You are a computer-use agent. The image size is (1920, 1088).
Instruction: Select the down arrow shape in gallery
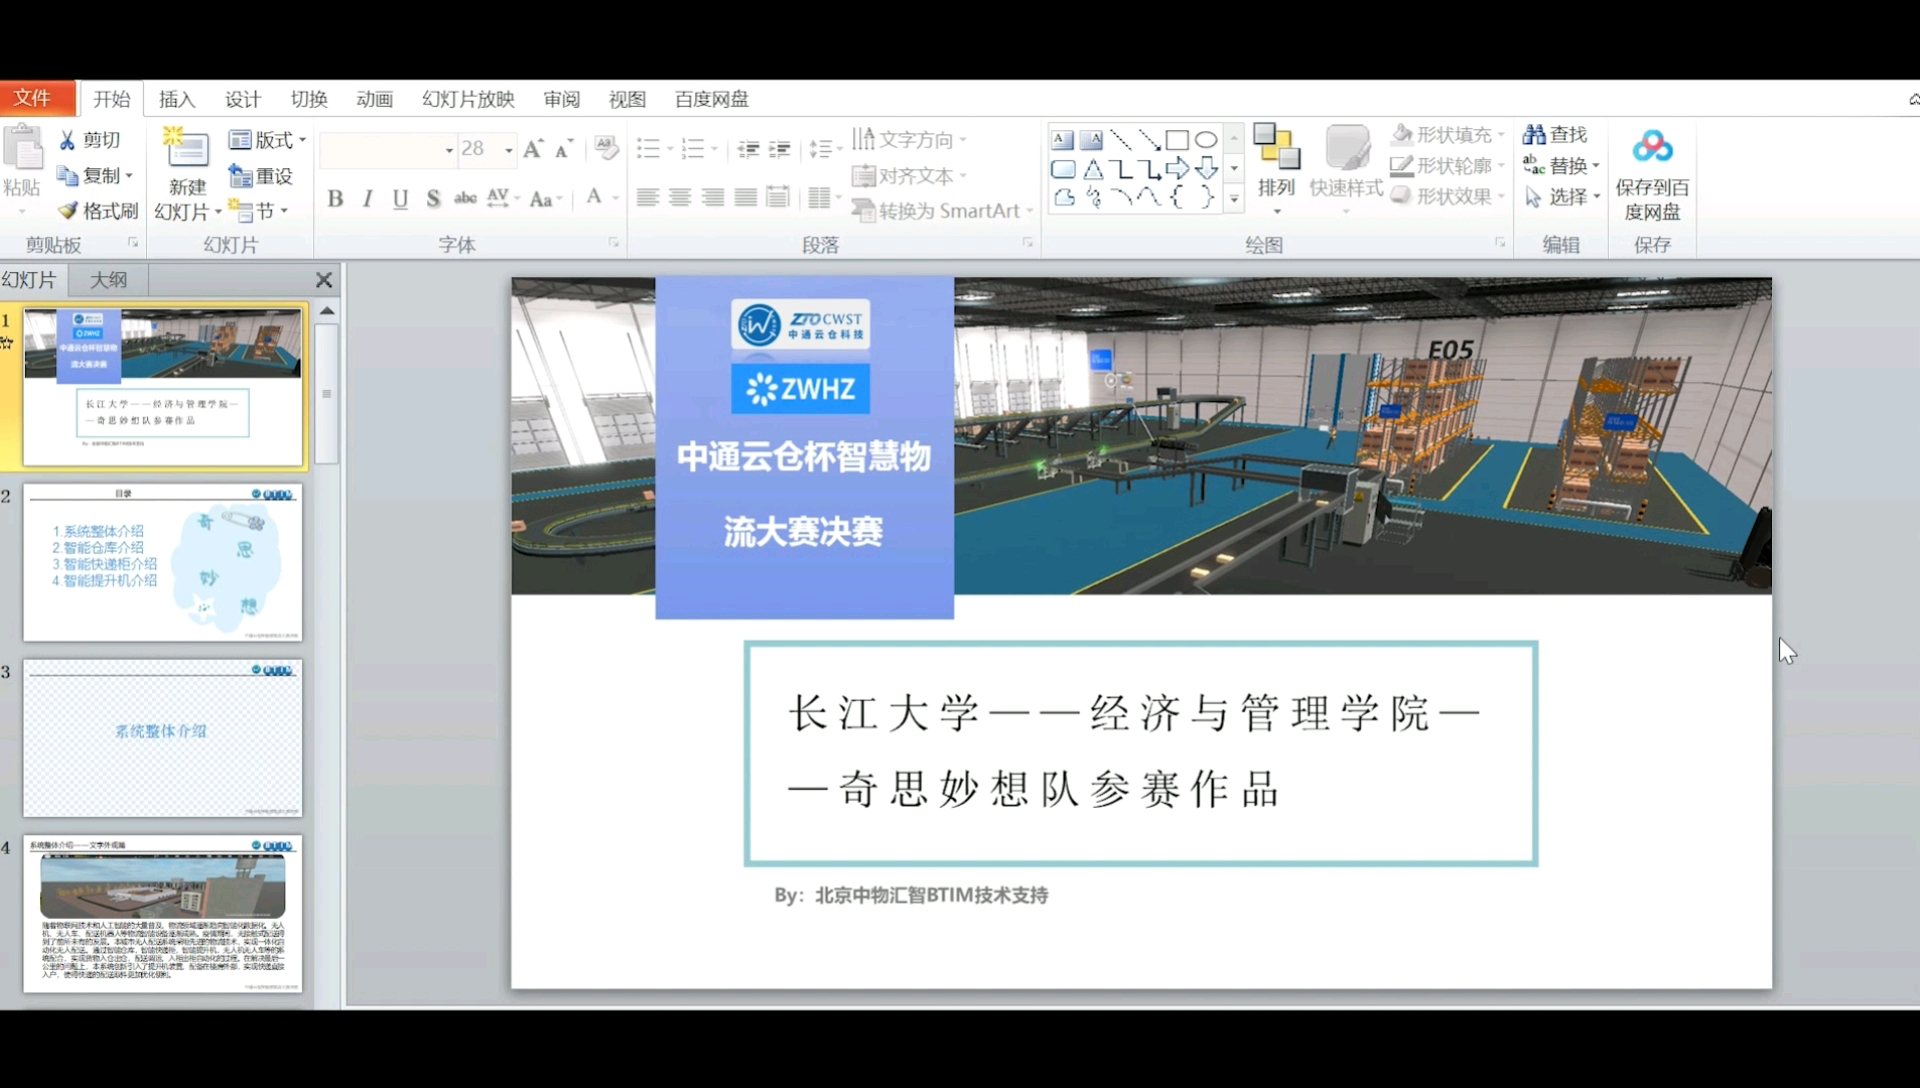tap(1206, 168)
